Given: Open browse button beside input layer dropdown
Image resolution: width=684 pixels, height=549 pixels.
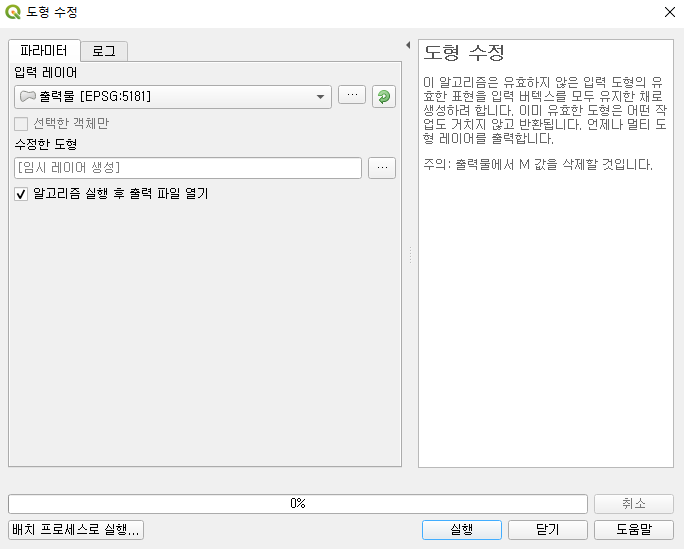Looking at the screenshot, I should click(352, 95).
